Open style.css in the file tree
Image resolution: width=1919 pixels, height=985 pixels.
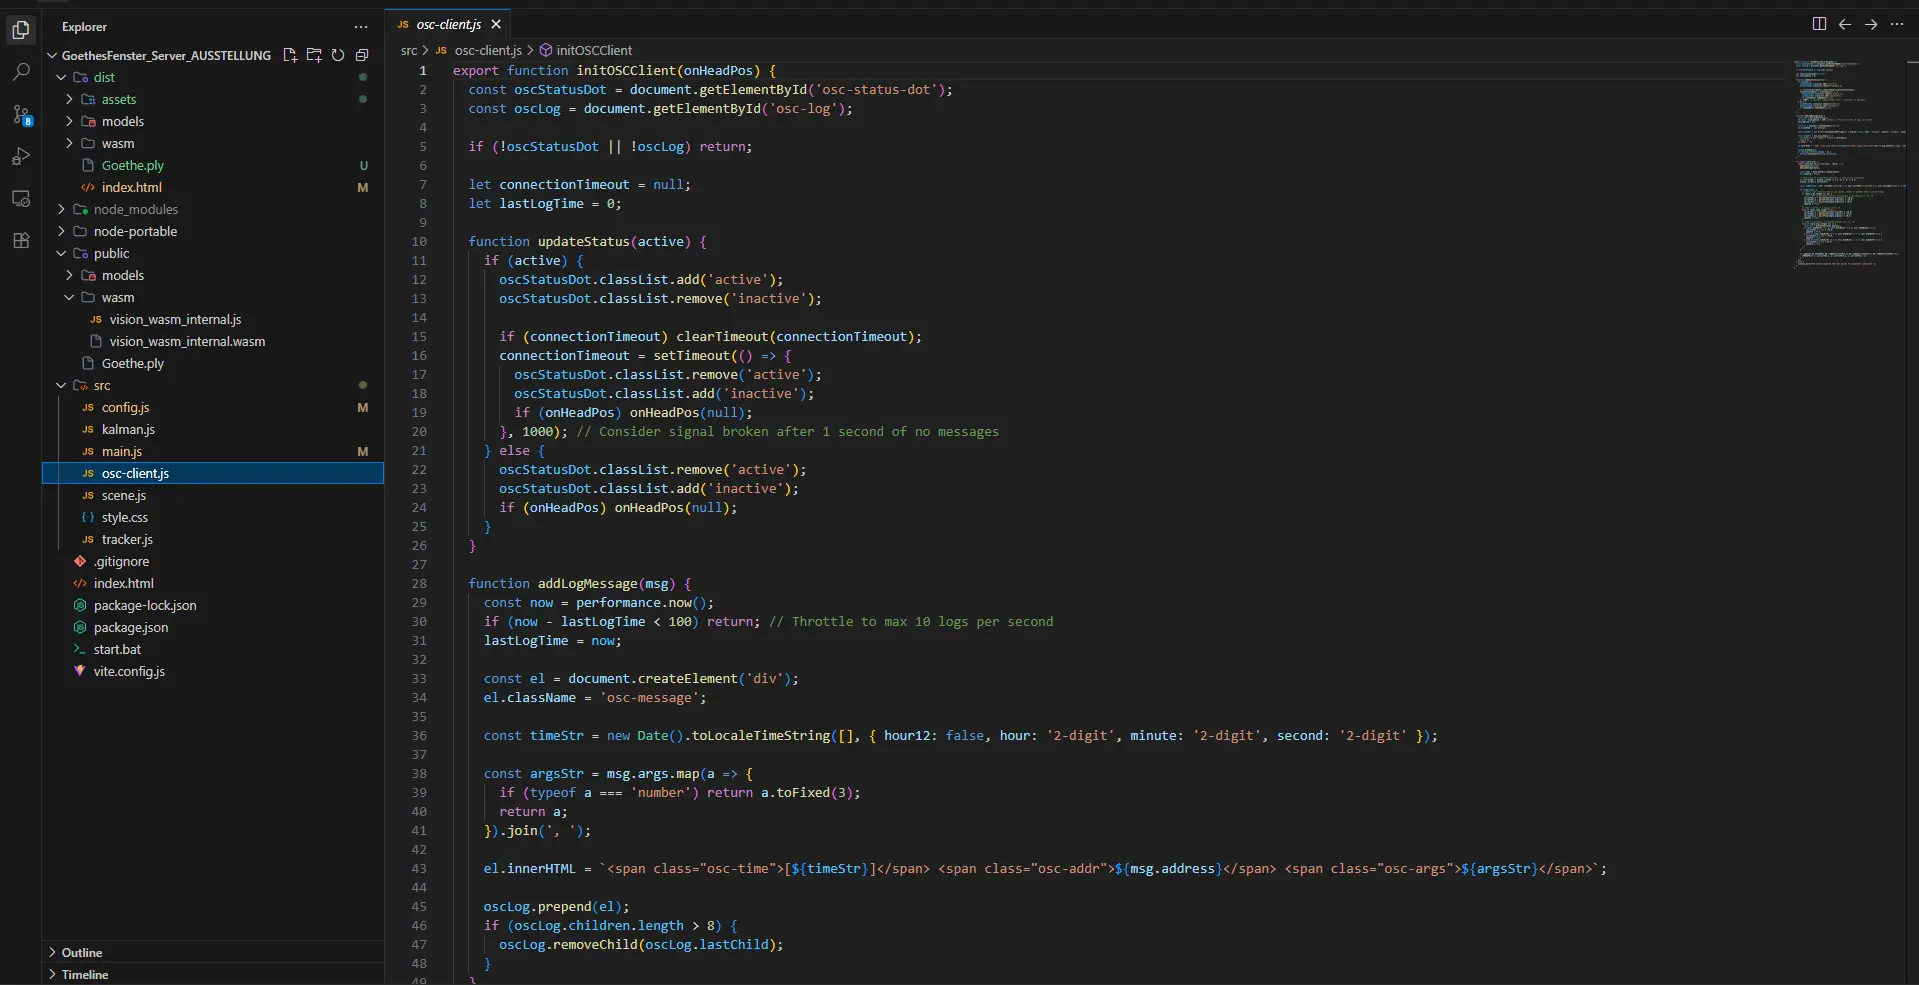(x=213, y=517)
